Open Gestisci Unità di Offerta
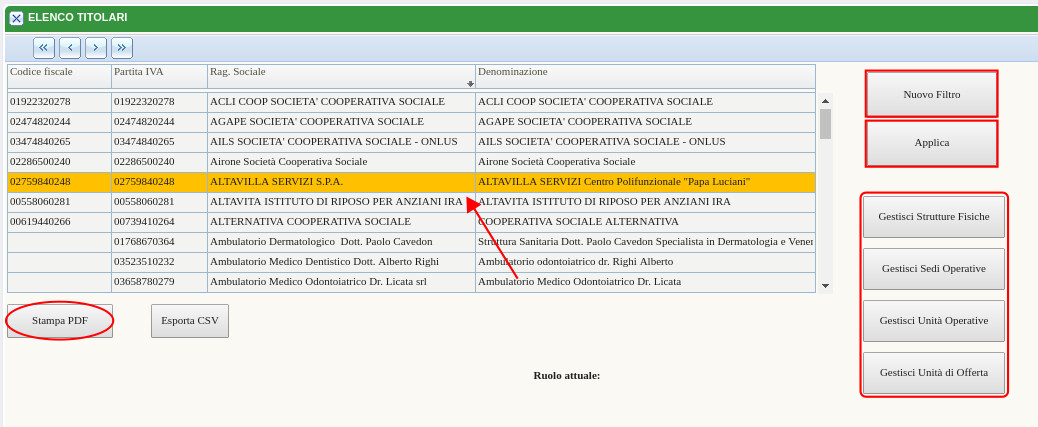1038x427 pixels. [933, 373]
